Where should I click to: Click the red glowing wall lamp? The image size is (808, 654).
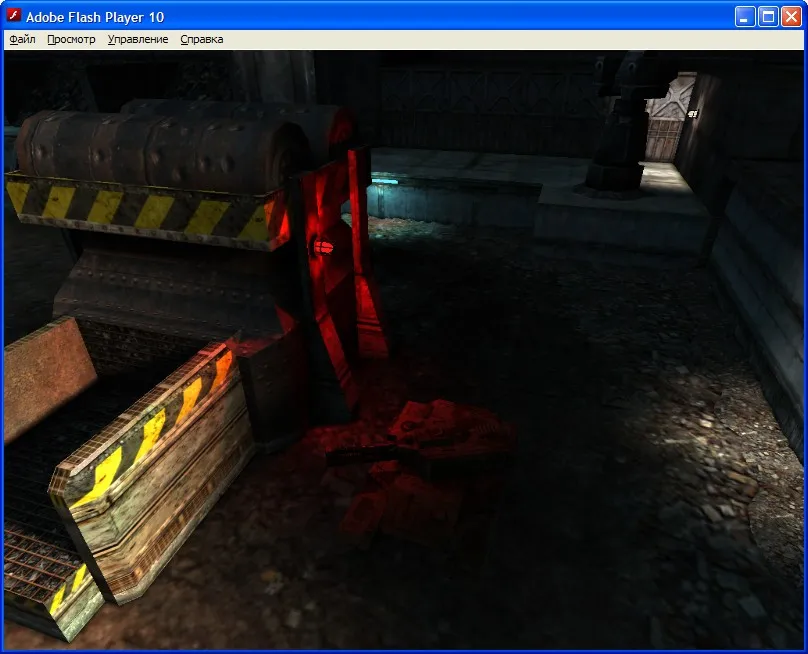[323, 246]
